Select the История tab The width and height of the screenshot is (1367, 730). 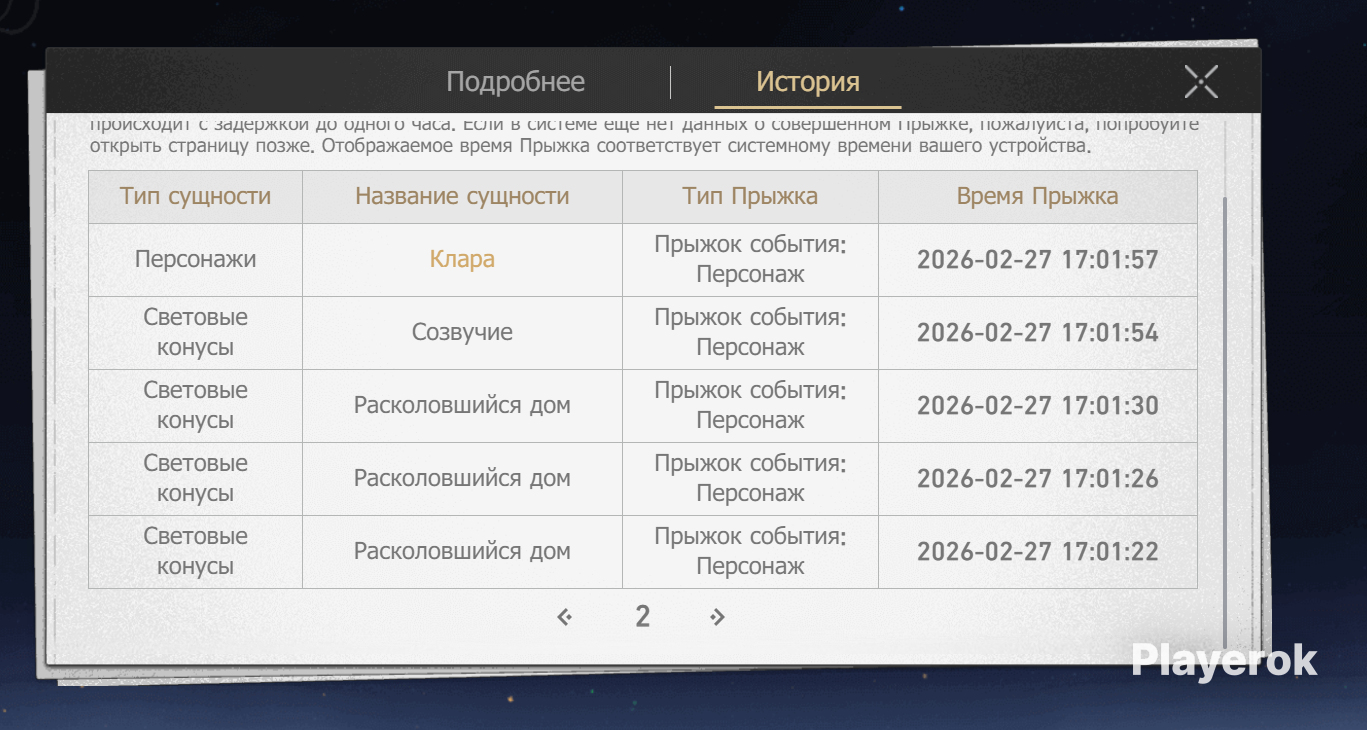(808, 82)
